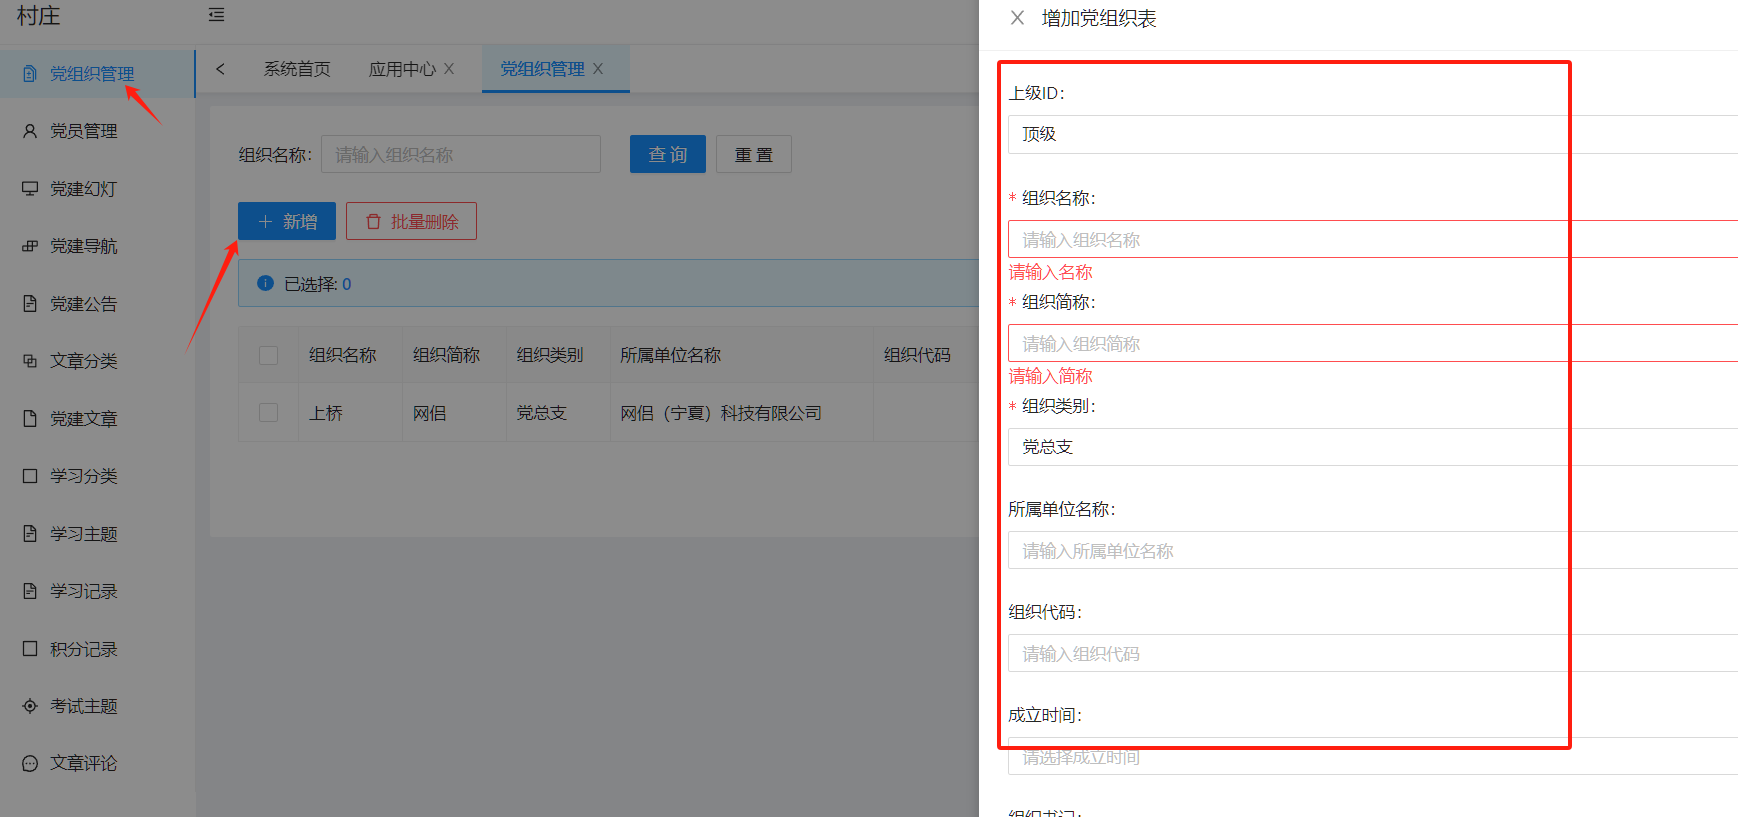This screenshot has width=1738, height=817.
Task: Close the 增加党组织表 drawer with X
Action: [1017, 18]
